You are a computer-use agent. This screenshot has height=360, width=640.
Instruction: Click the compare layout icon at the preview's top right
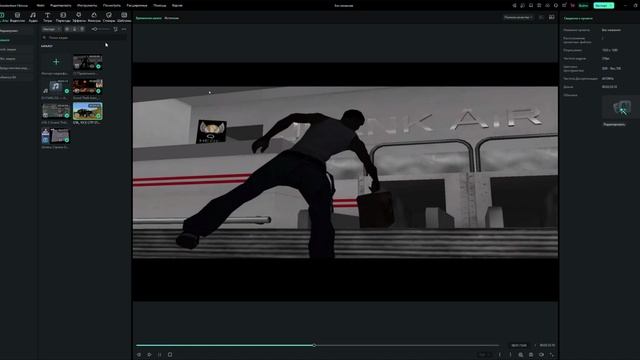(x=552, y=18)
